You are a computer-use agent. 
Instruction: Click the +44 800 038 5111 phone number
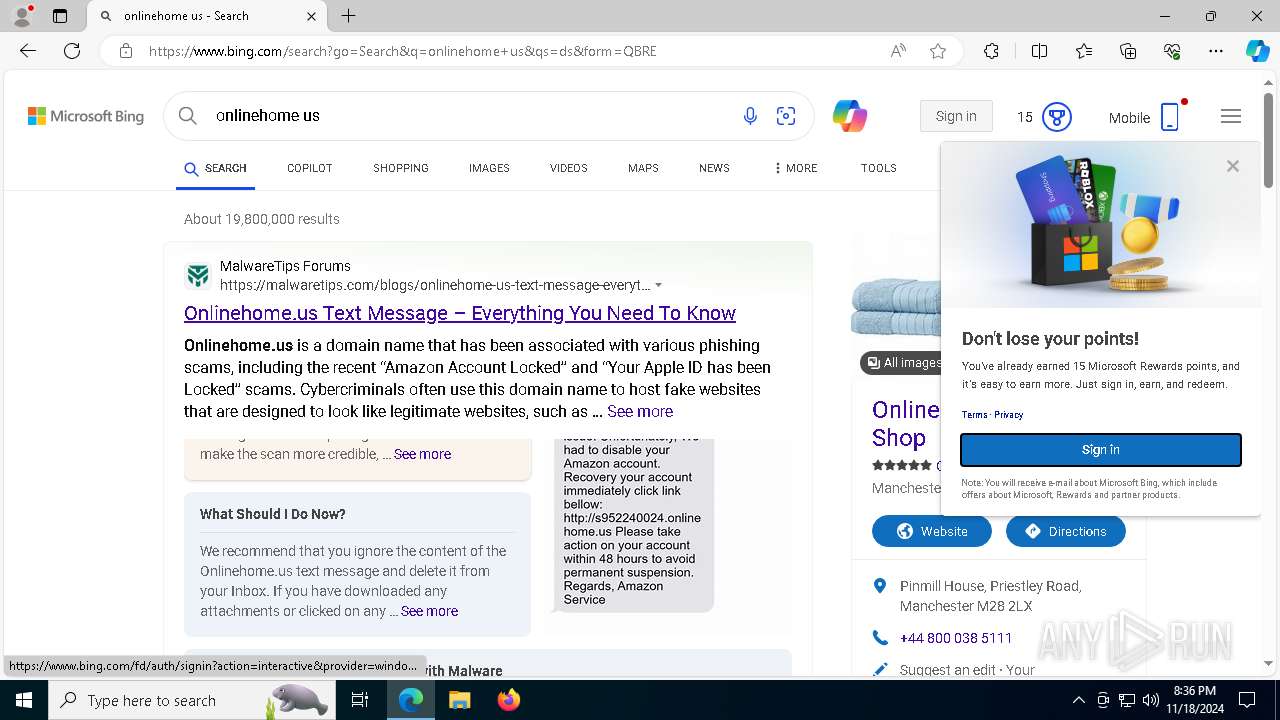956,638
